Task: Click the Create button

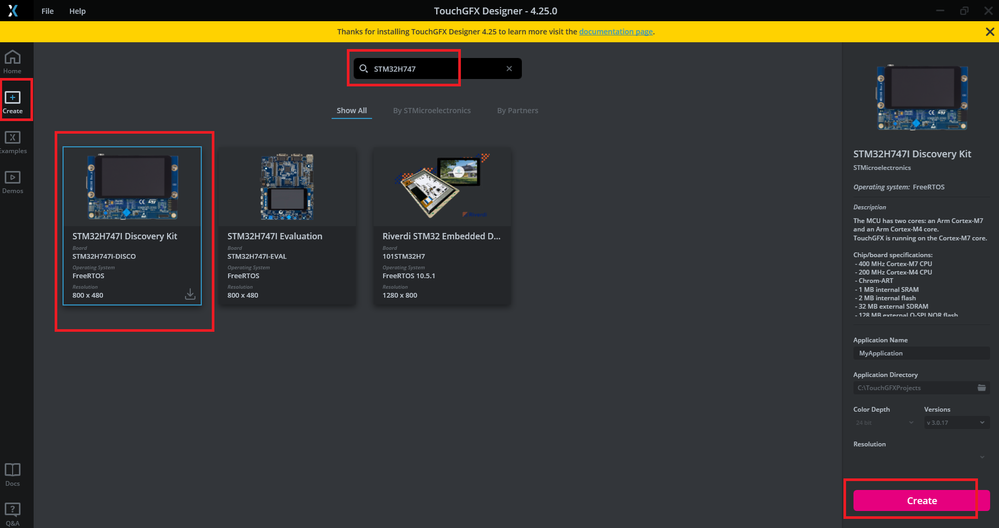Action: point(921,501)
